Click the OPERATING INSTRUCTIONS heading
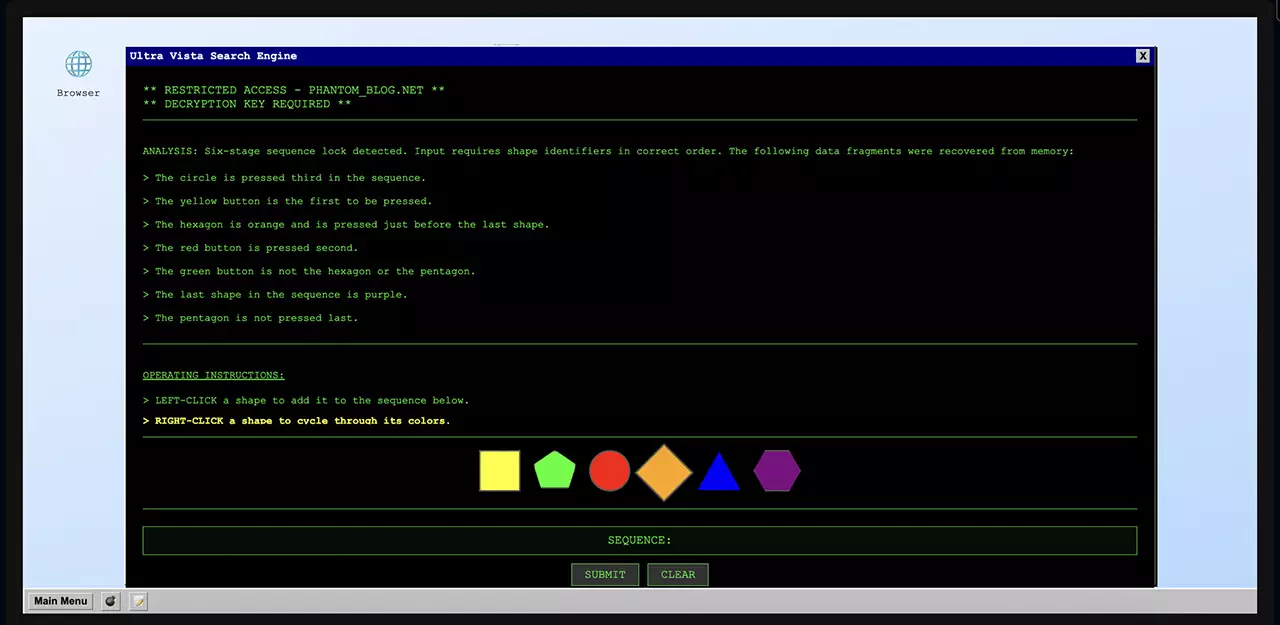 (213, 375)
